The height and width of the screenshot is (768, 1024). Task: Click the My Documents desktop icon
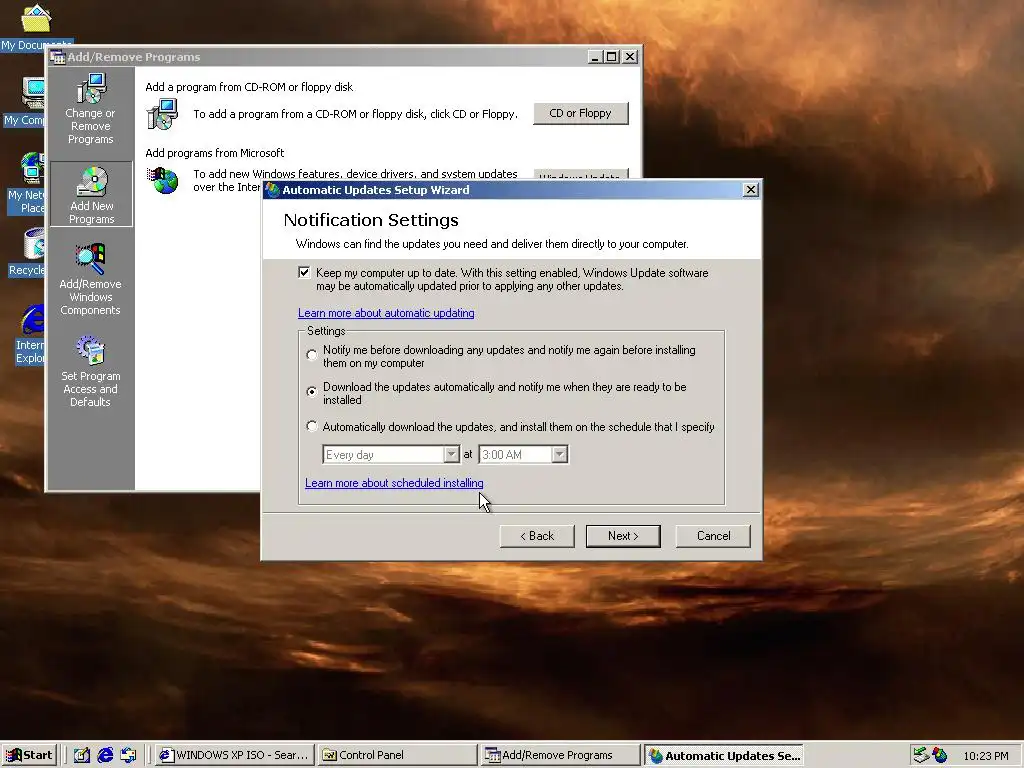(x=36, y=18)
